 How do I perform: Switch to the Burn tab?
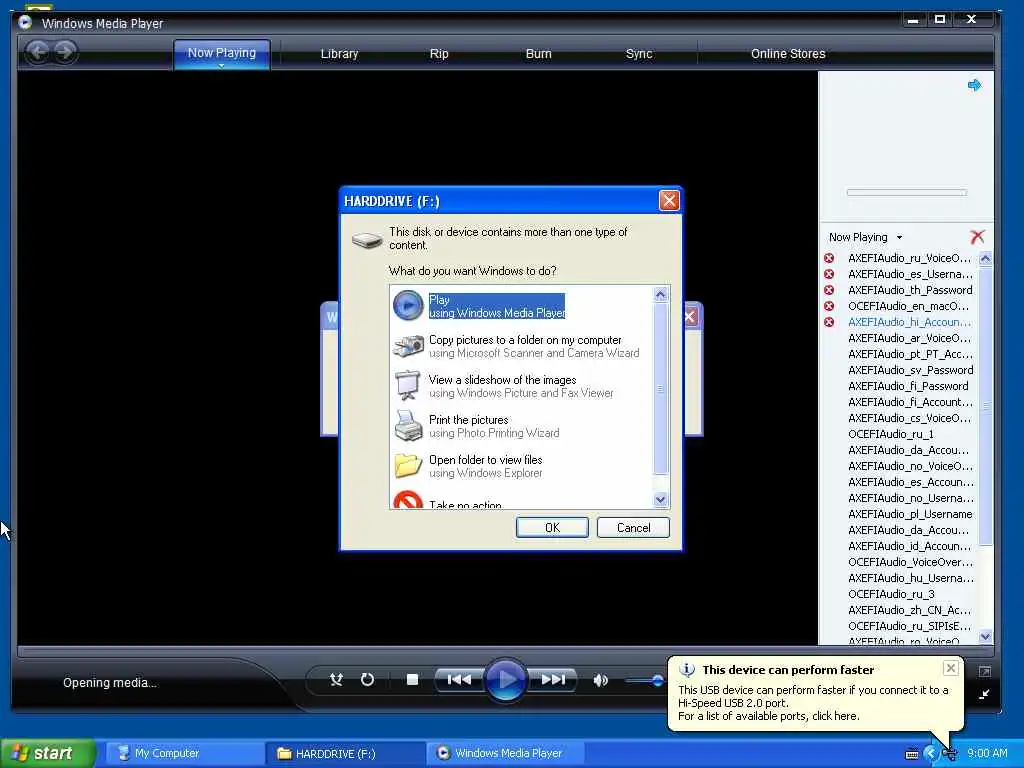tap(538, 54)
